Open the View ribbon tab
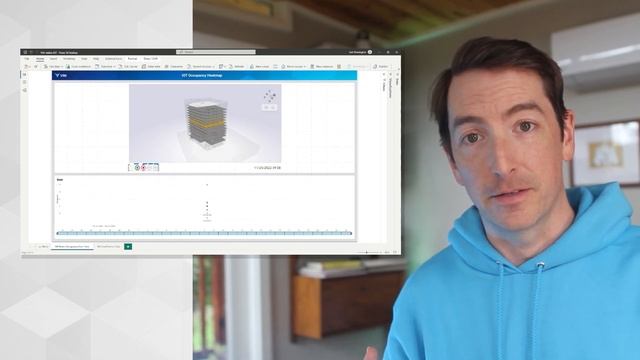Viewport: 640px width, 360px height. pyautogui.click(x=84, y=59)
